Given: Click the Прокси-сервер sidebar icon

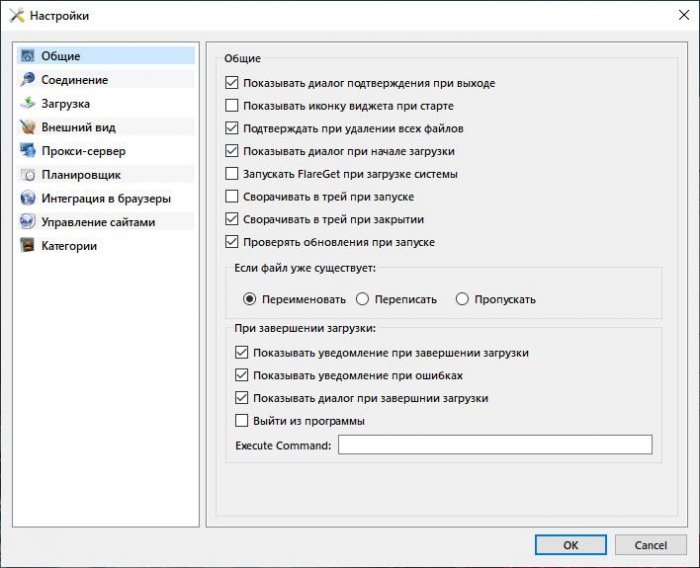Looking at the screenshot, I should 28,150.
